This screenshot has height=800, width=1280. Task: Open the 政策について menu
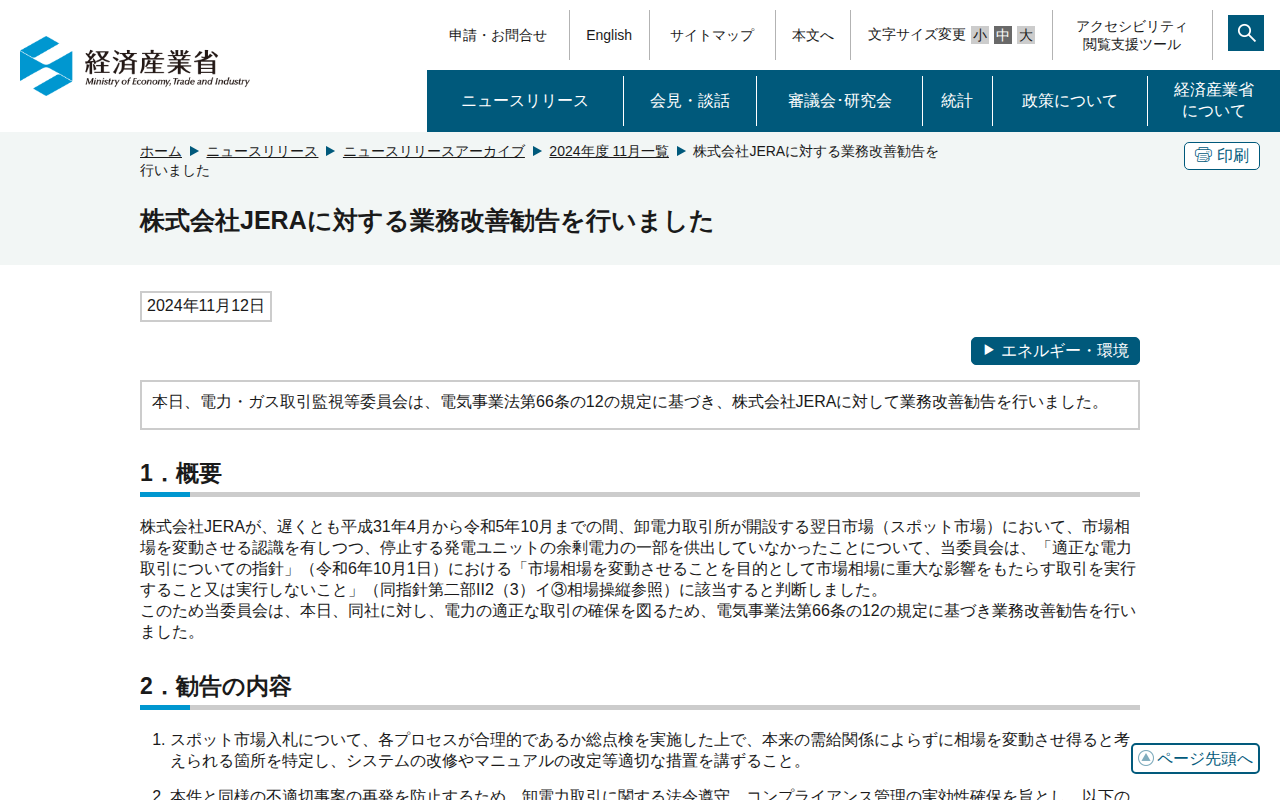point(1070,101)
